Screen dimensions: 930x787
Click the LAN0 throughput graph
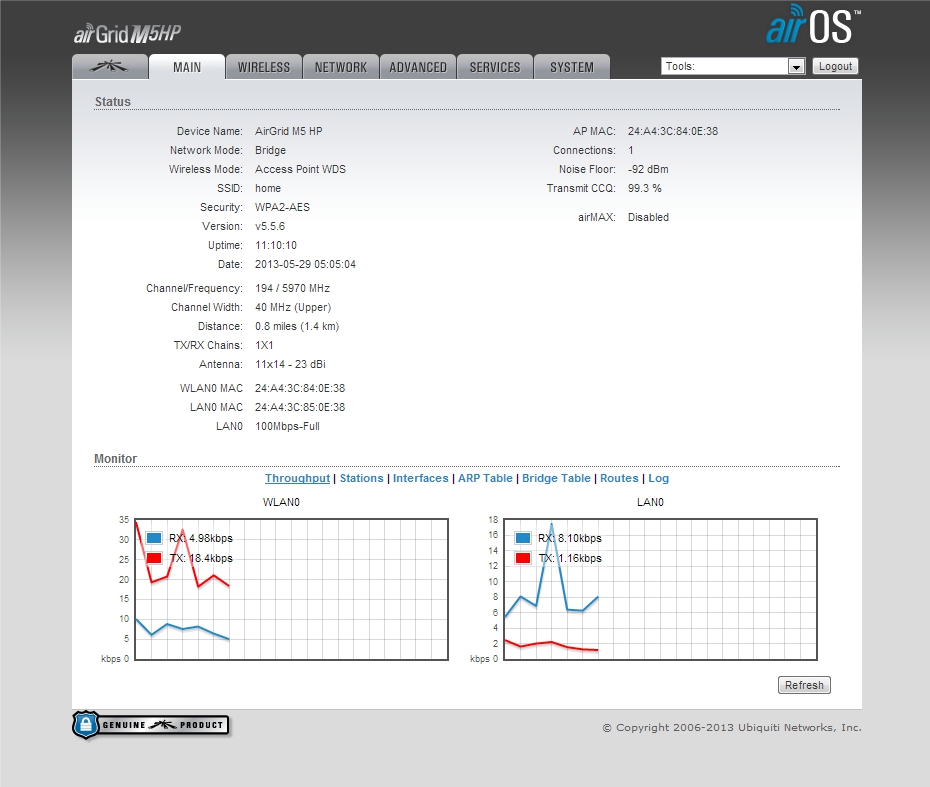[660, 590]
